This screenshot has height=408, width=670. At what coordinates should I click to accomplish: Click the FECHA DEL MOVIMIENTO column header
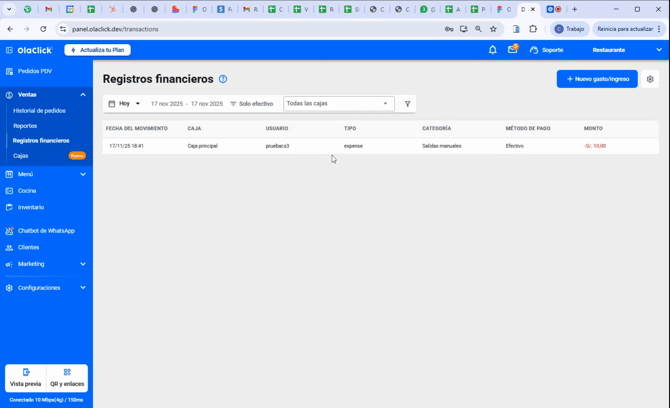(x=137, y=128)
